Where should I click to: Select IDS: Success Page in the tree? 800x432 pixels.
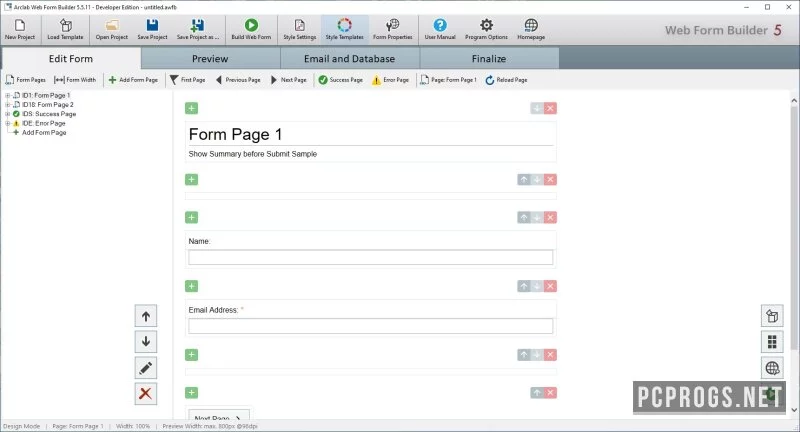(x=49, y=114)
